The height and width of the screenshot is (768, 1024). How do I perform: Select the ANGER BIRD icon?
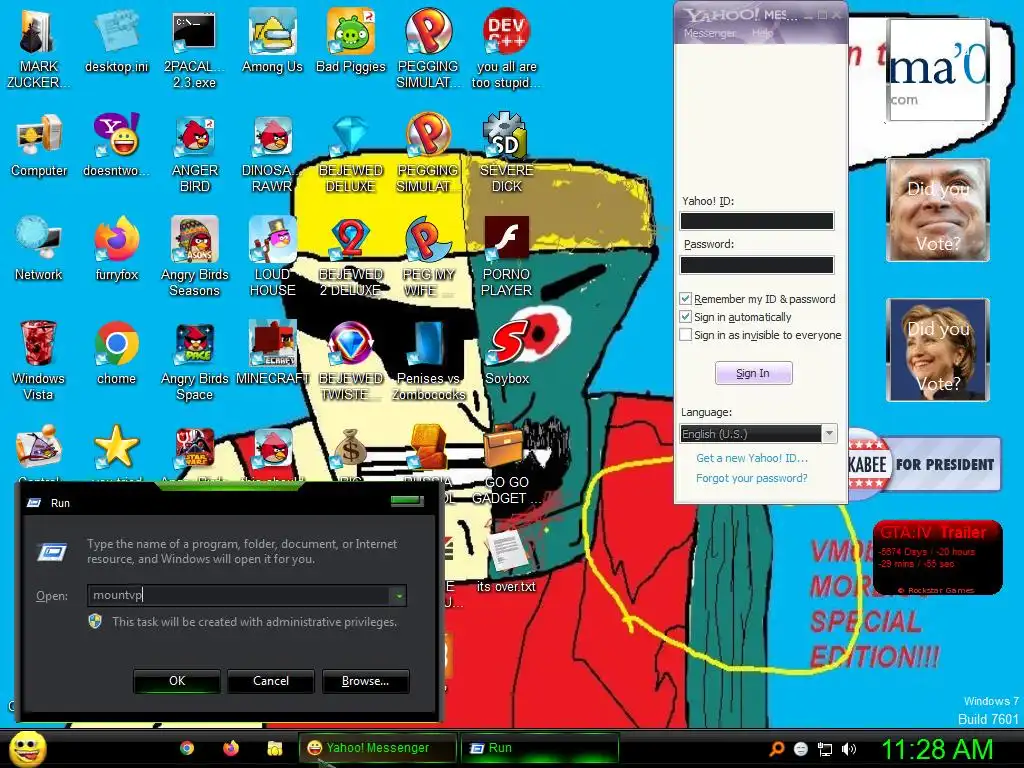pyautogui.click(x=195, y=153)
